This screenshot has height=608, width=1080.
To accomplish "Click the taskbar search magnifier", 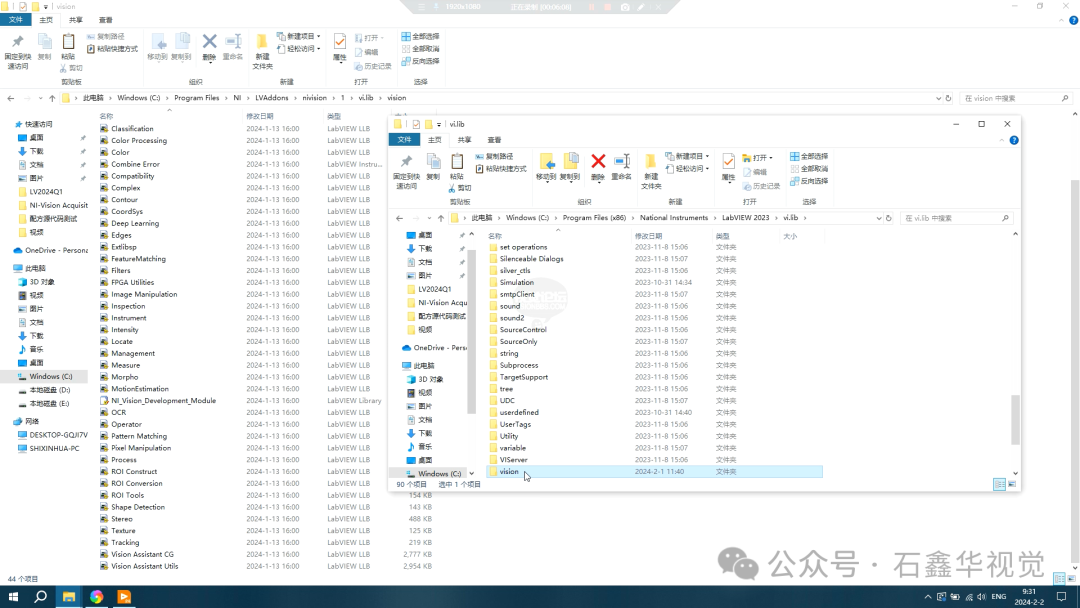I will (x=41, y=597).
